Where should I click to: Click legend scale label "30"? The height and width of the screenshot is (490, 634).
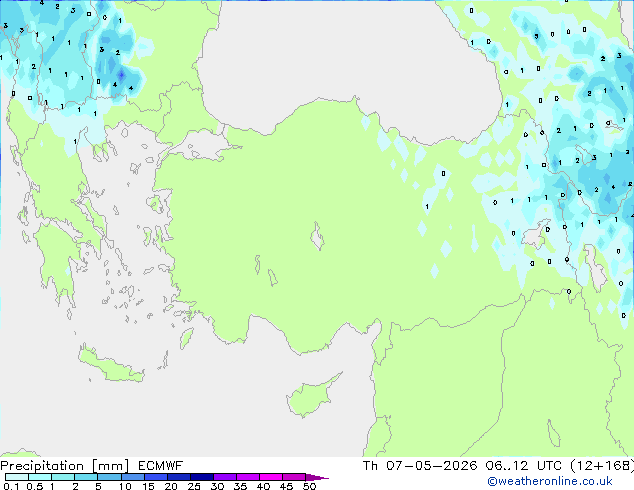click(x=217, y=486)
